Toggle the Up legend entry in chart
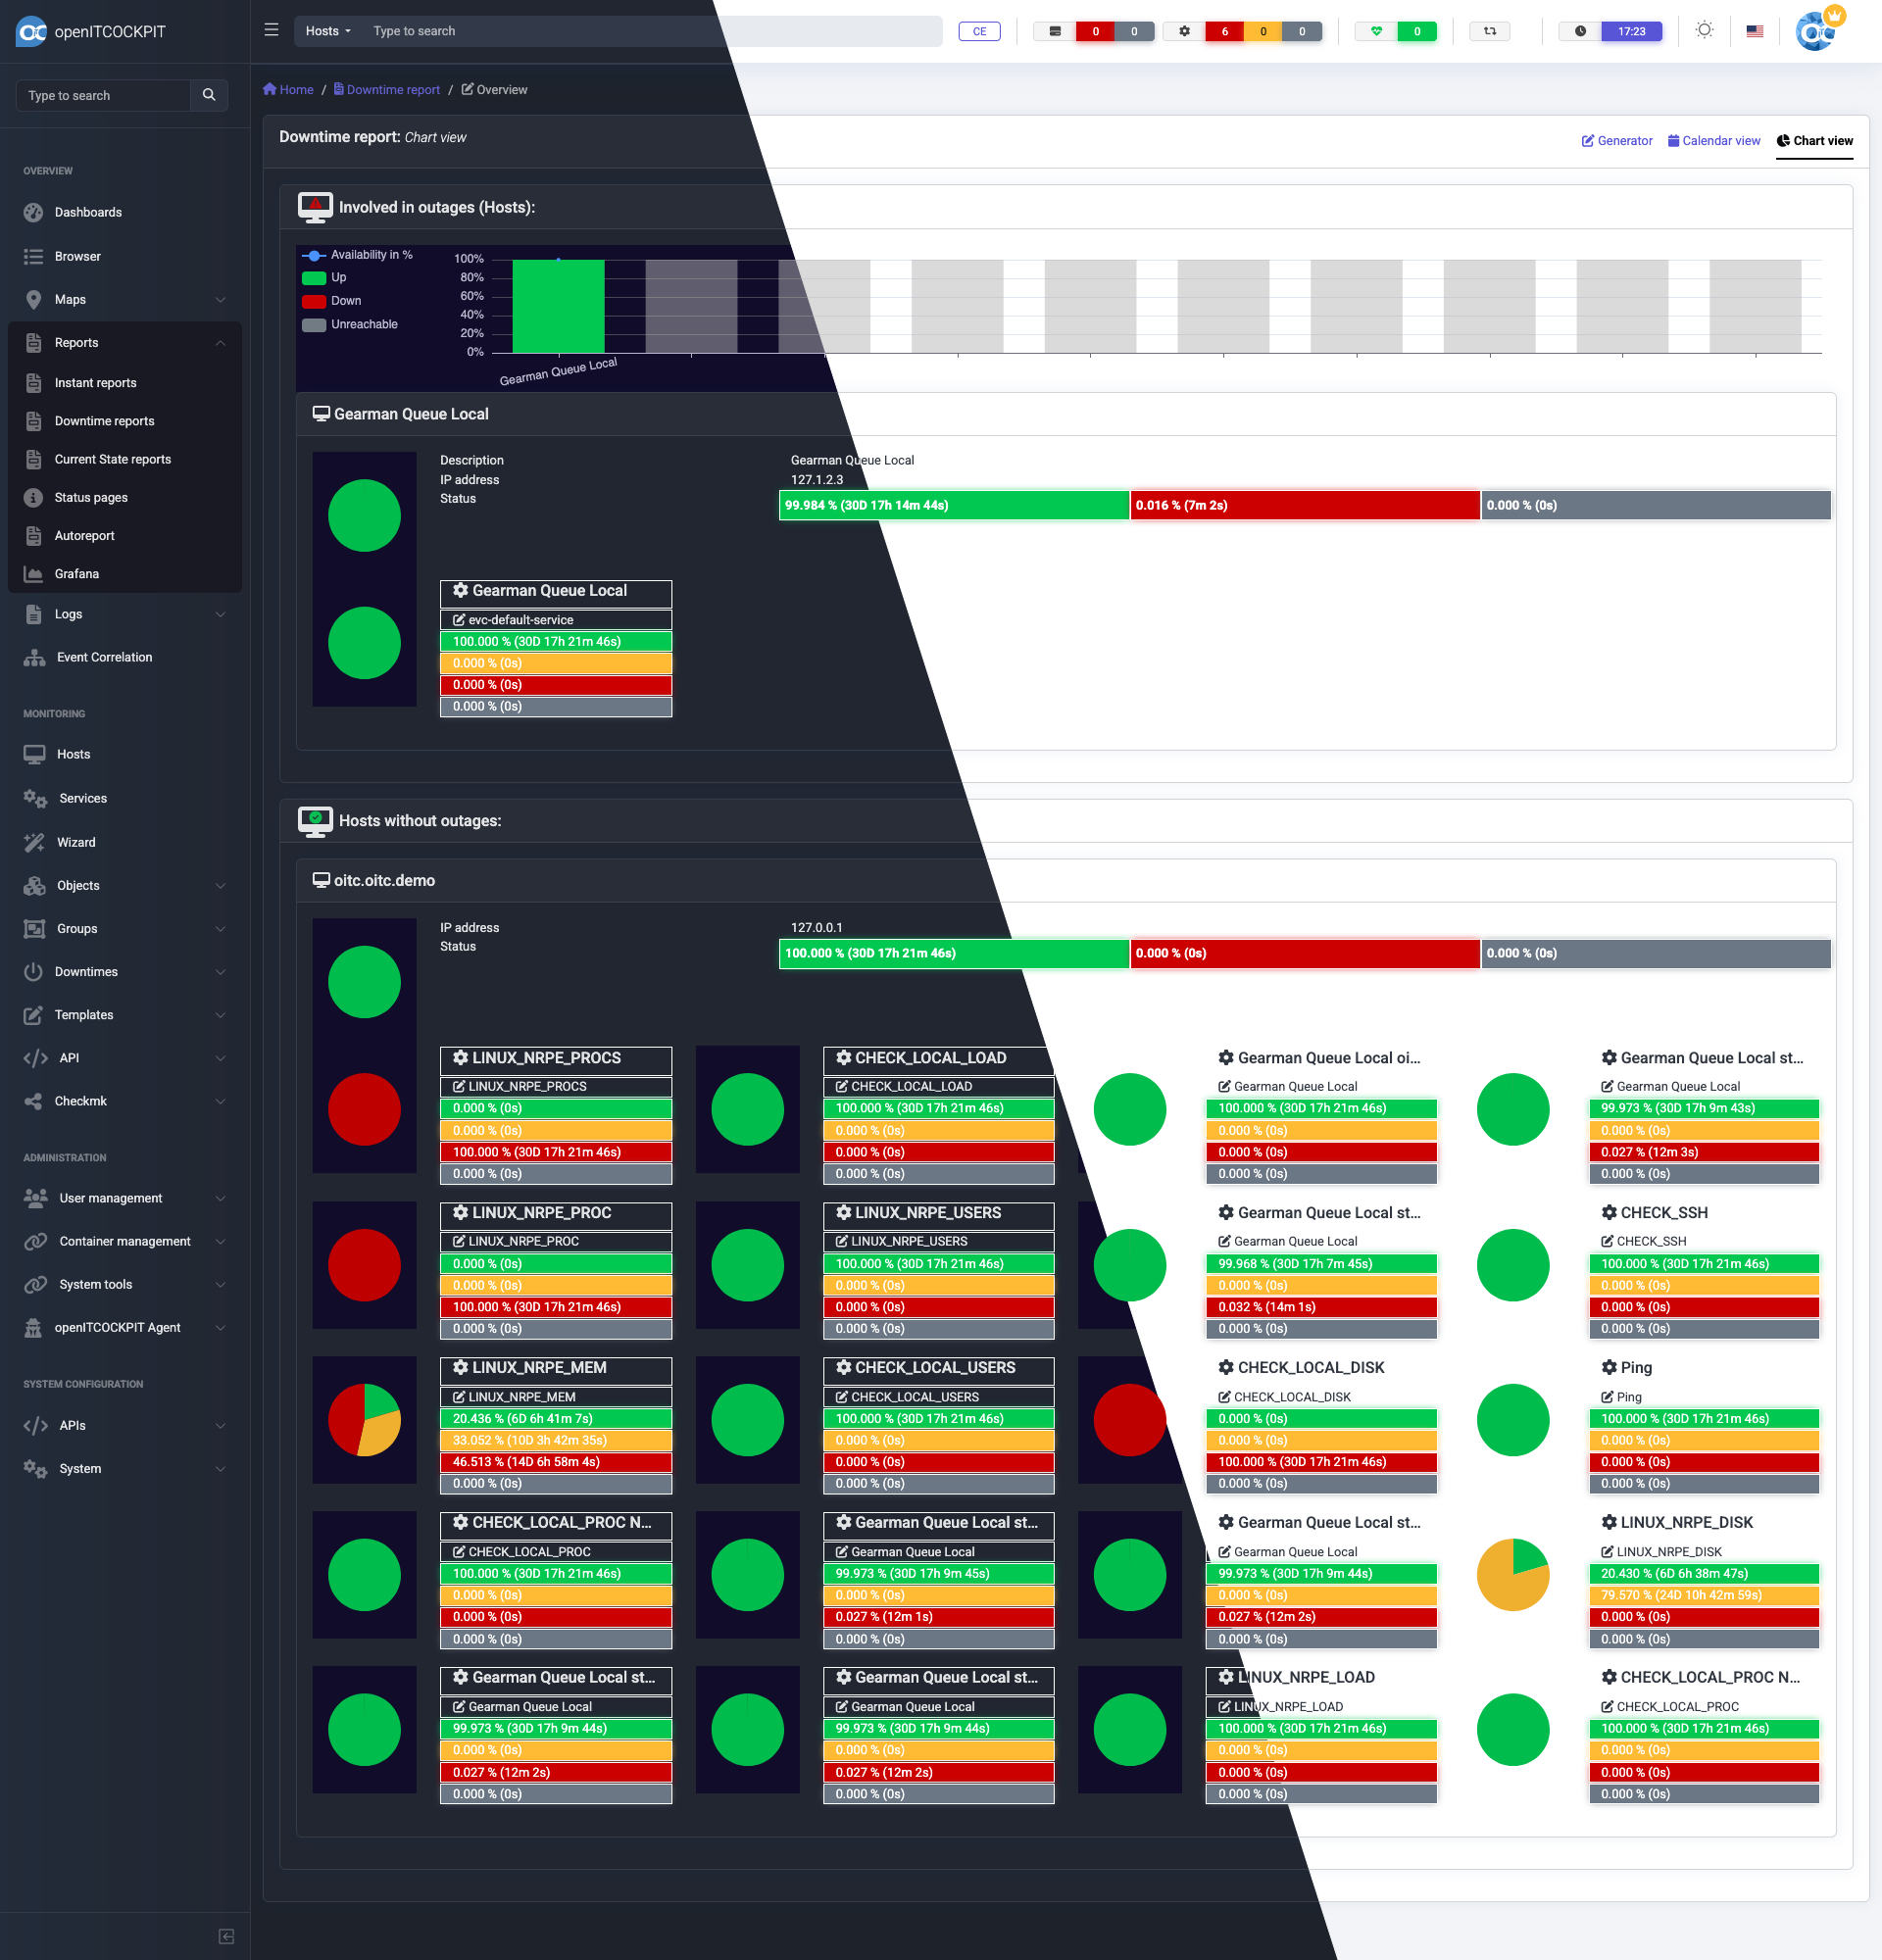 coord(325,278)
